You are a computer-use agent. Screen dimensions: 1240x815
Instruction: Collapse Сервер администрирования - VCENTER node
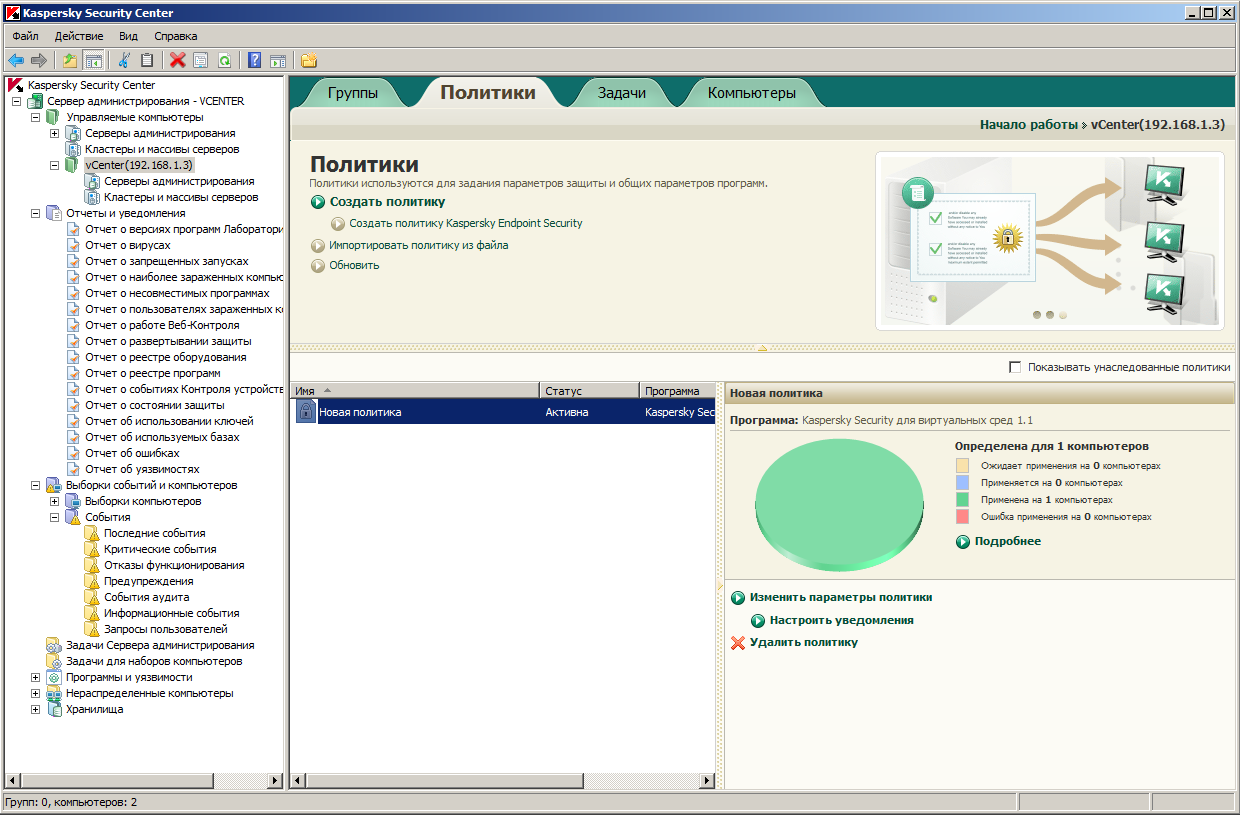tap(16, 101)
